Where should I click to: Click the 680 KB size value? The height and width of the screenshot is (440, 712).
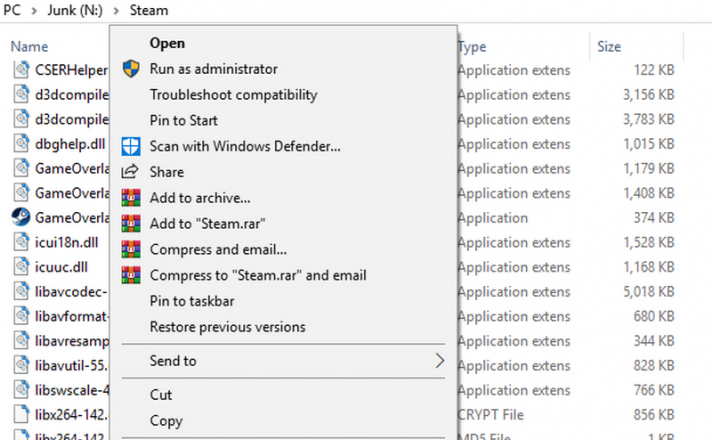654,316
